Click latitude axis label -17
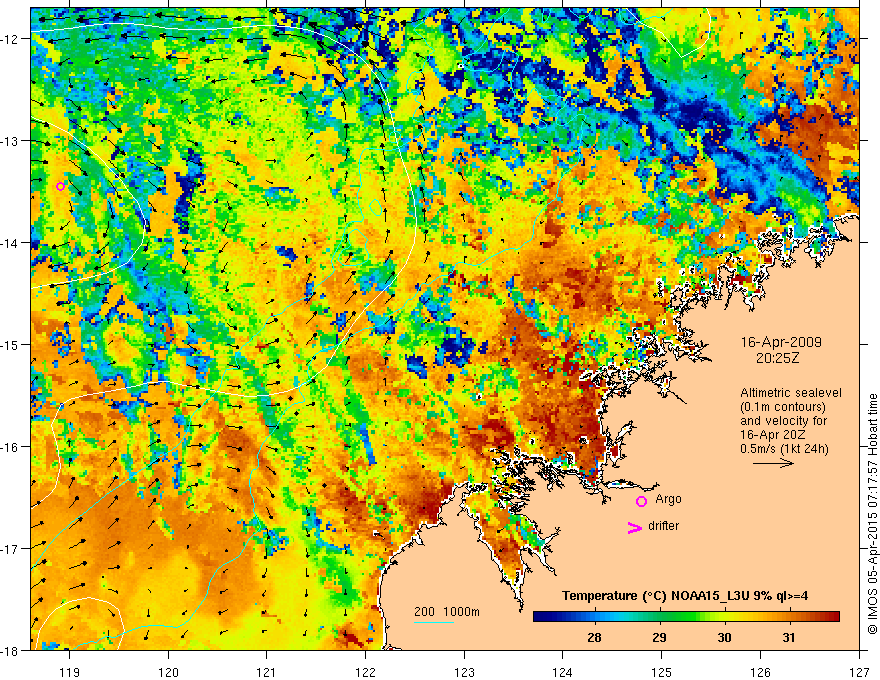880x680 pixels. tap(10, 548)
